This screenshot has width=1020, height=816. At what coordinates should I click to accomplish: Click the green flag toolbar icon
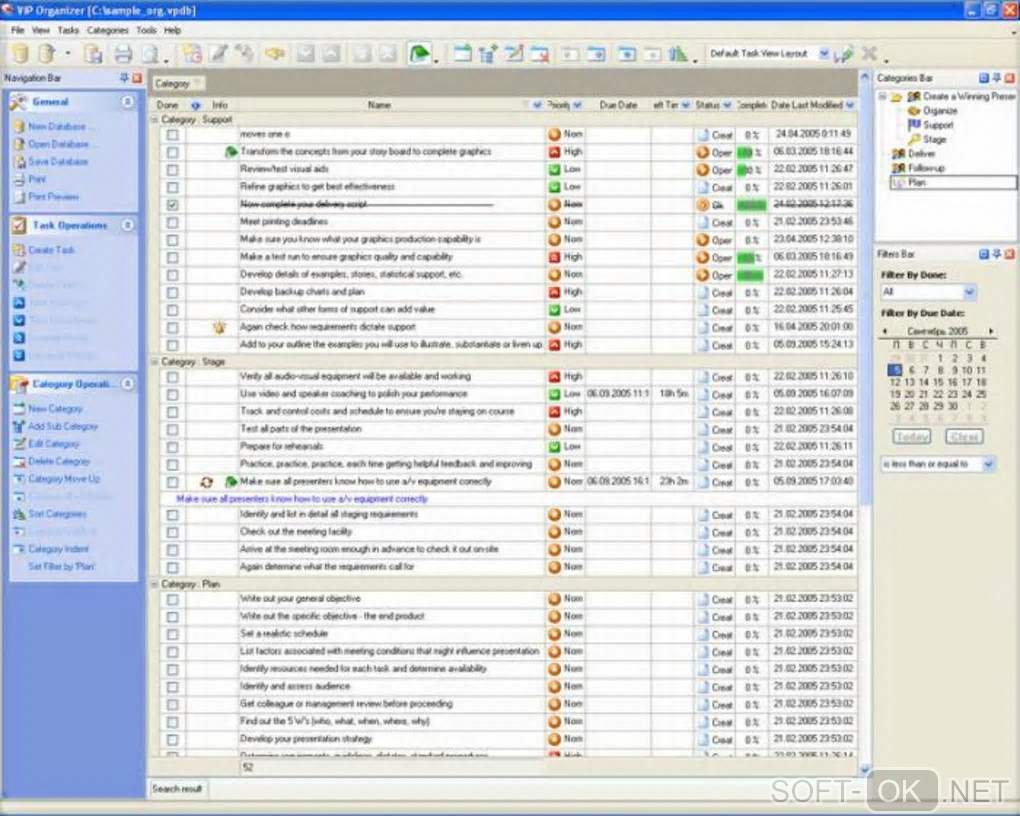tap(420, 53)
